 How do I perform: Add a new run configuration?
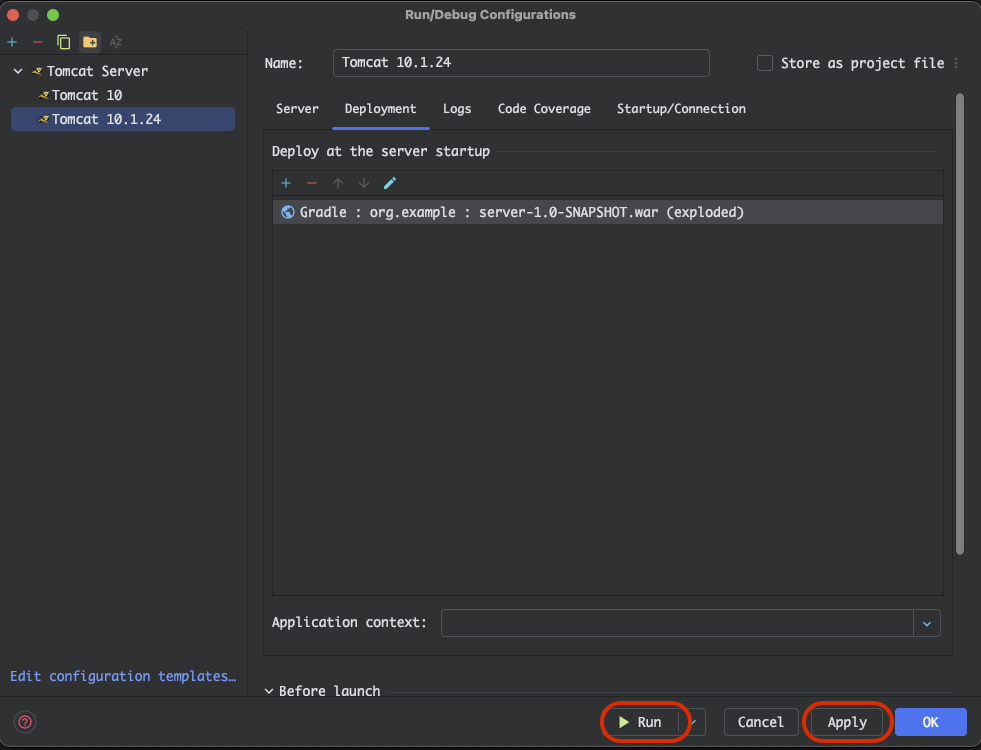[x=12, y=42]
